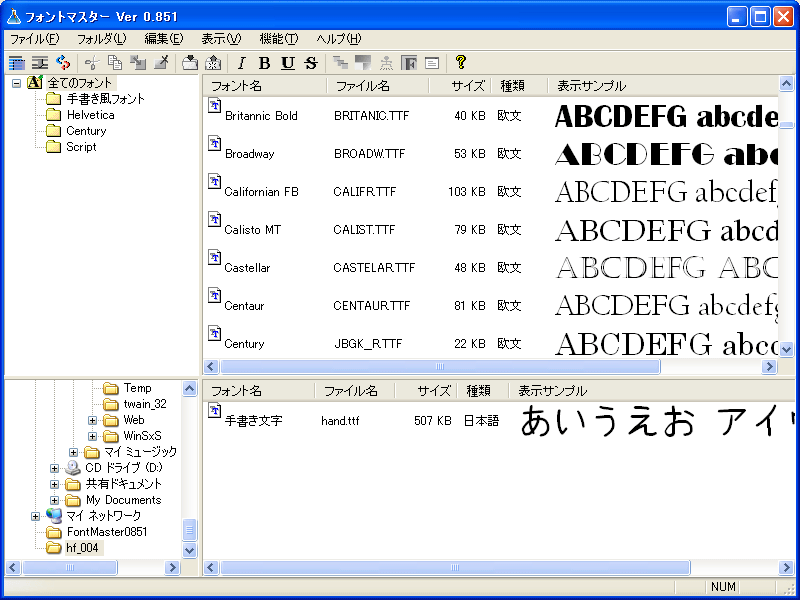Image resolution: width=800 pixels, height=600 pixels.
Task: Click the upper font list horizontal scrollbar thumb
Action: [x=440, y=367]
